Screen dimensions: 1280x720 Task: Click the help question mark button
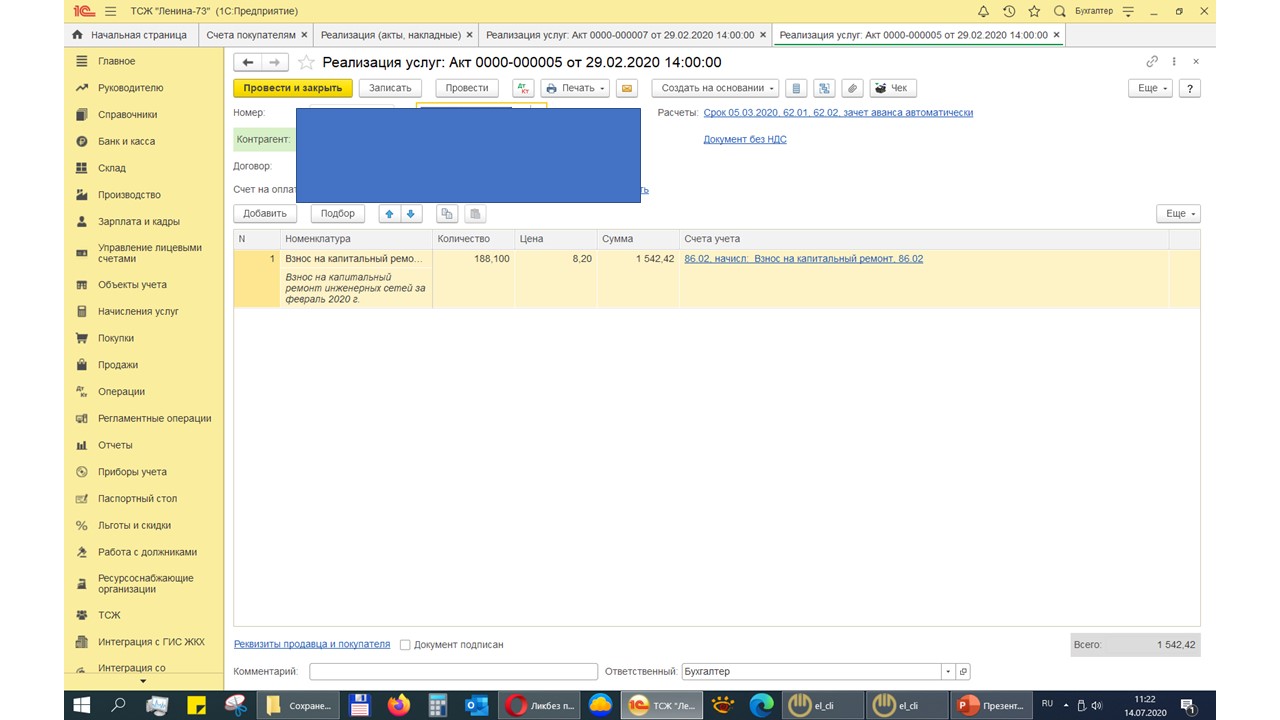pyautogui.click(x=1190, y=88)
